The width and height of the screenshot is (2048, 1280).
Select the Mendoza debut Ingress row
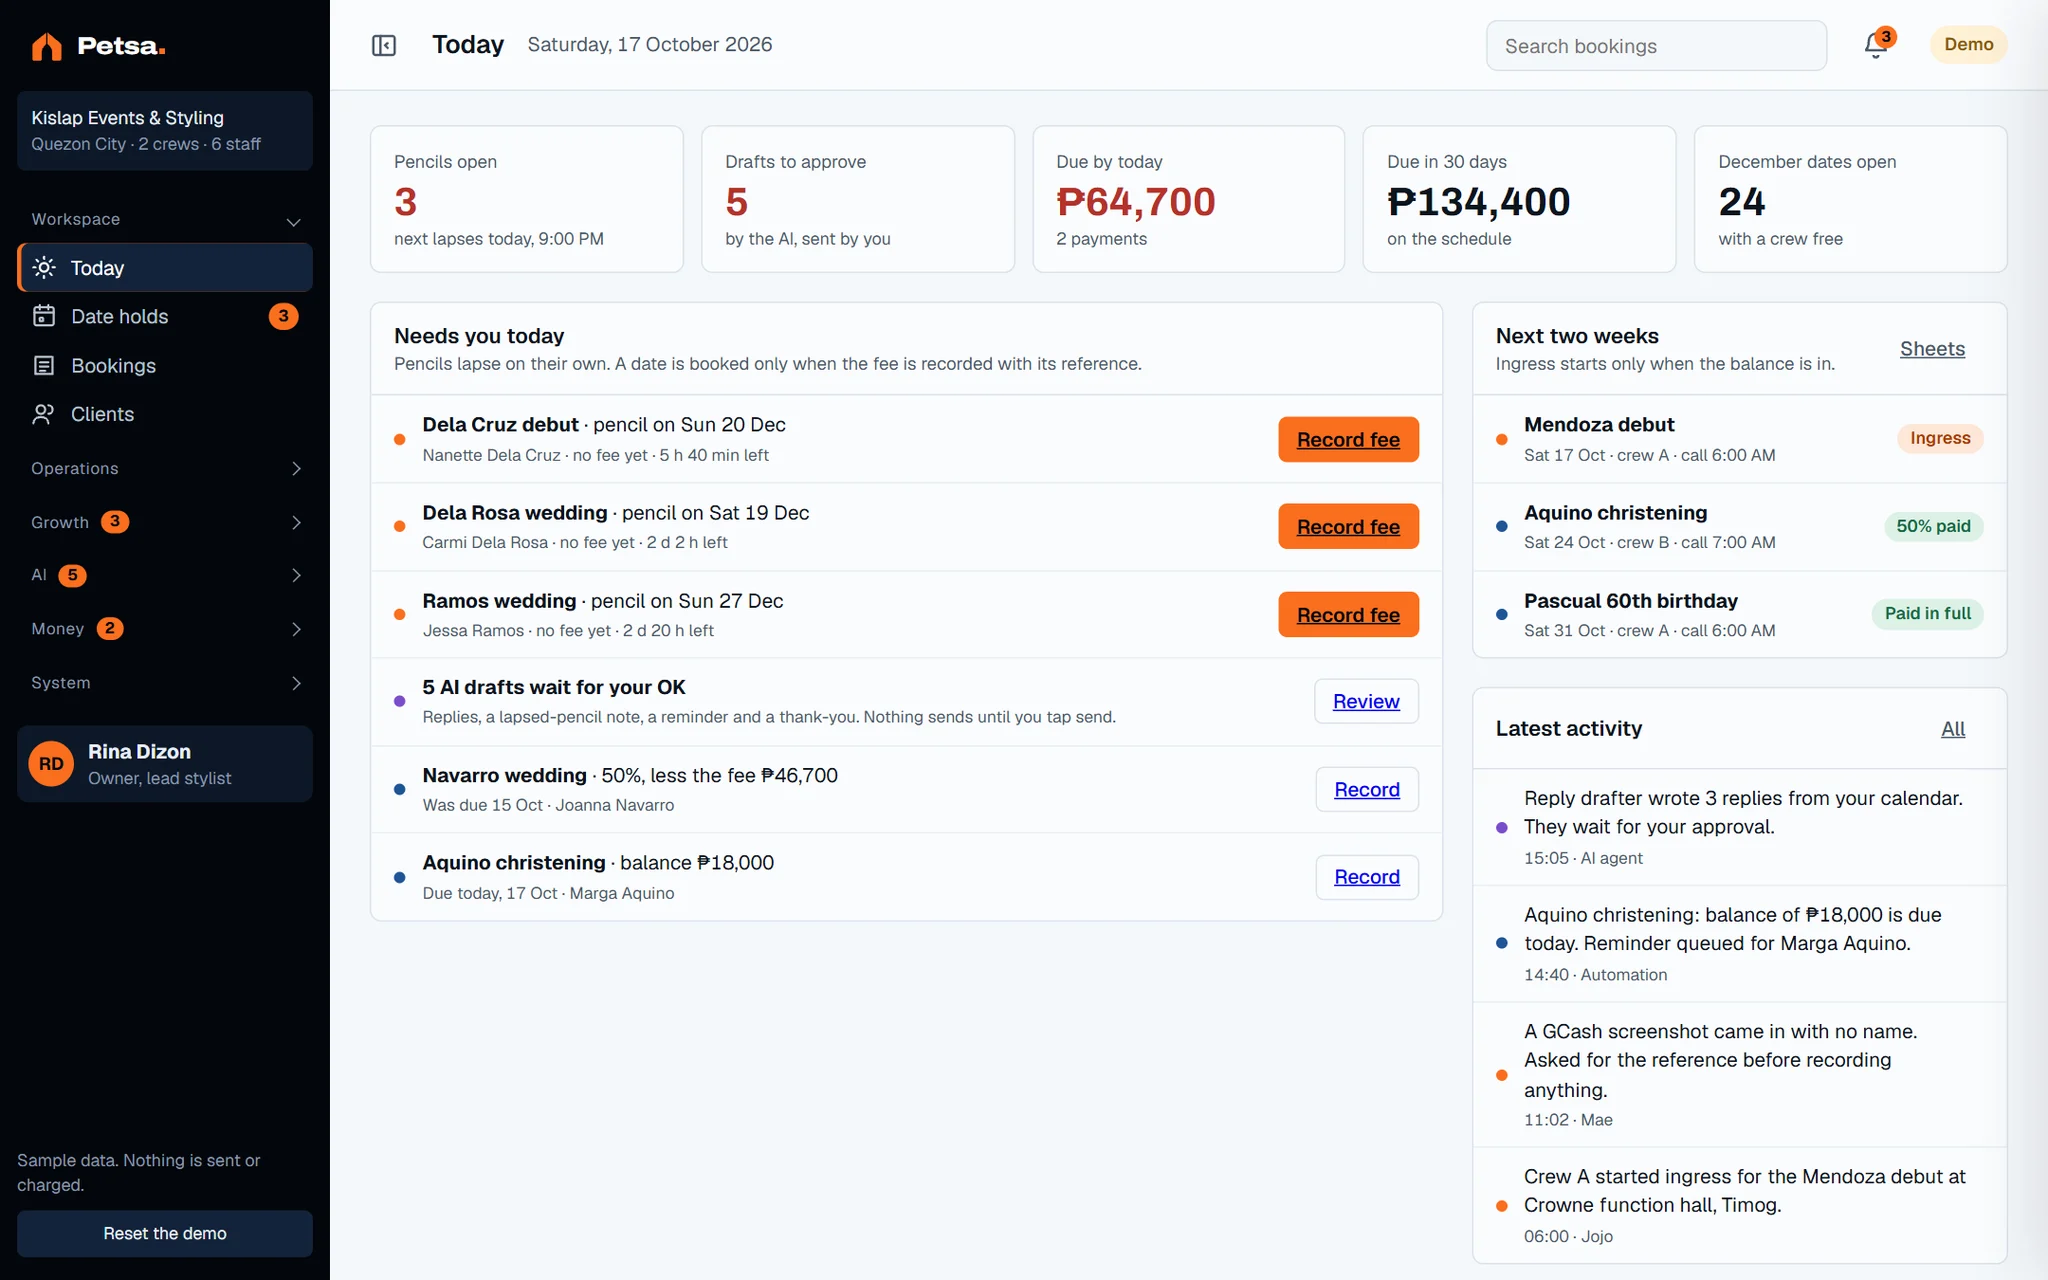[1739, 439]
